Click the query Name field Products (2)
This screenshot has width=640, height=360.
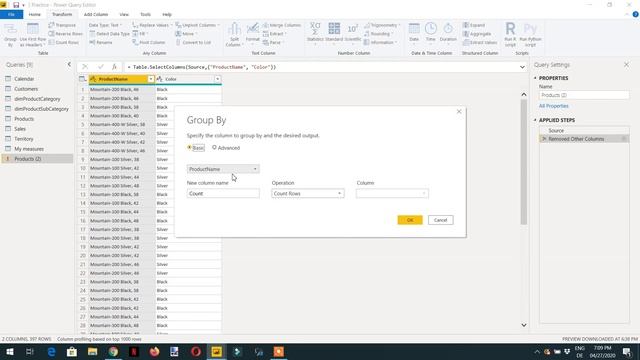pos(584,95)
